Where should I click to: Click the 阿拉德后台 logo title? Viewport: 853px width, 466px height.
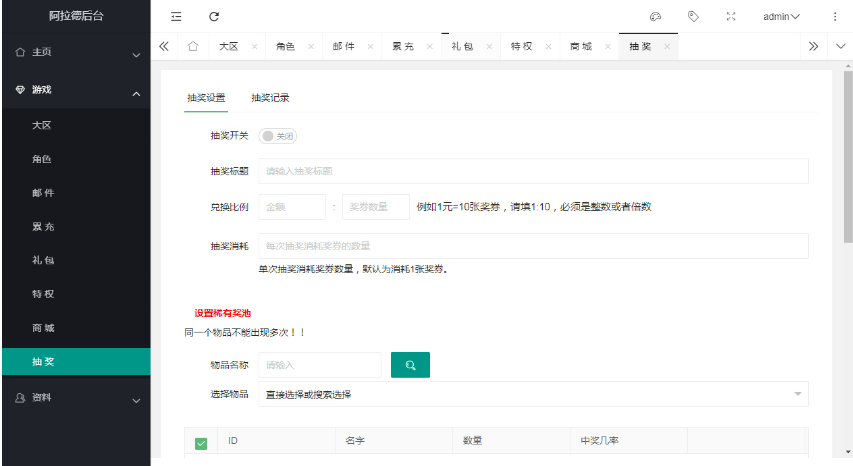(76, 16)
